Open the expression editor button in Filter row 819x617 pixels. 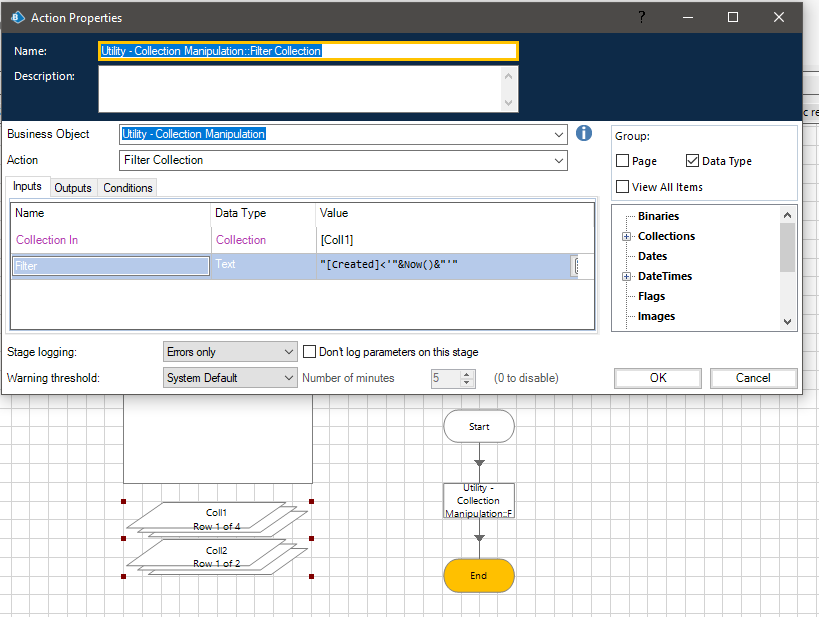tap(576, 265)
